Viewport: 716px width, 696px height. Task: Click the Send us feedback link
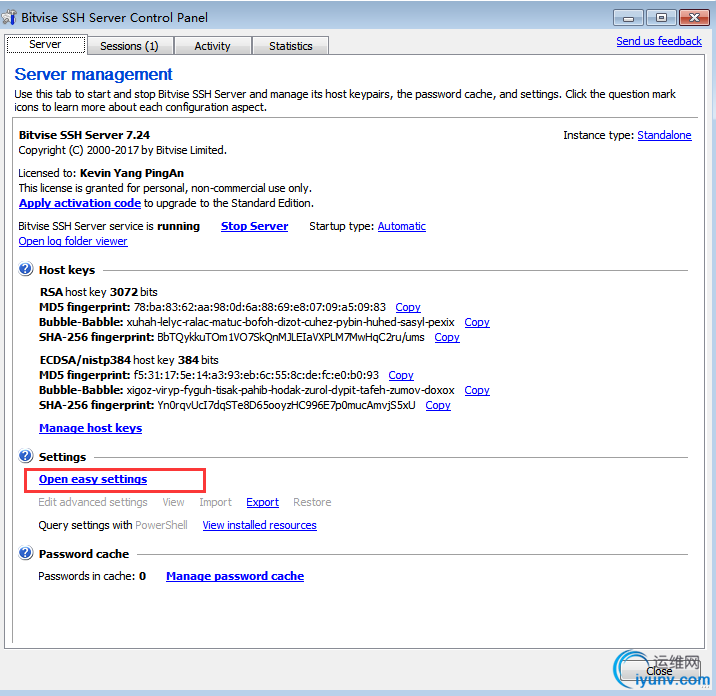click(658, 41)
